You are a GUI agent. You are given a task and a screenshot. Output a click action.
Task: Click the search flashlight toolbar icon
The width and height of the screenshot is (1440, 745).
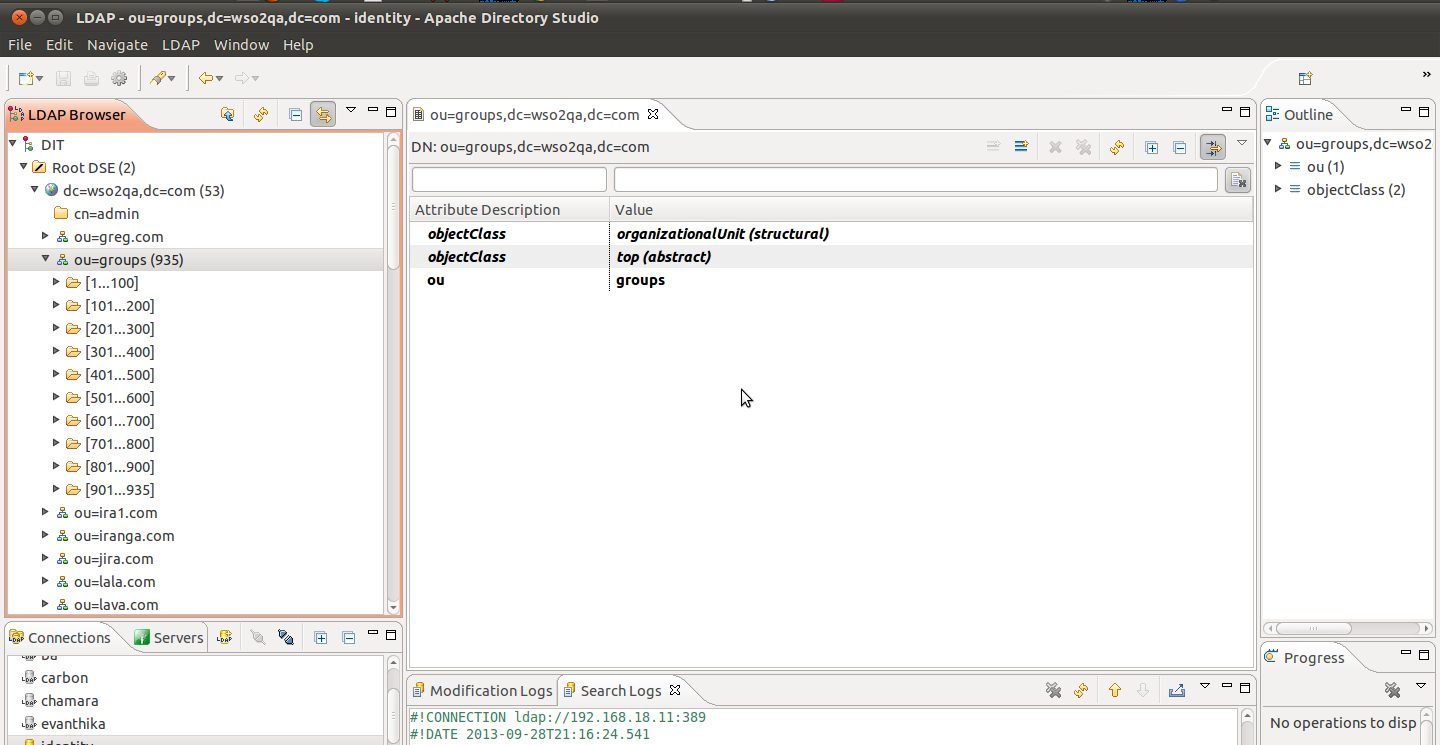coord(157,78)
